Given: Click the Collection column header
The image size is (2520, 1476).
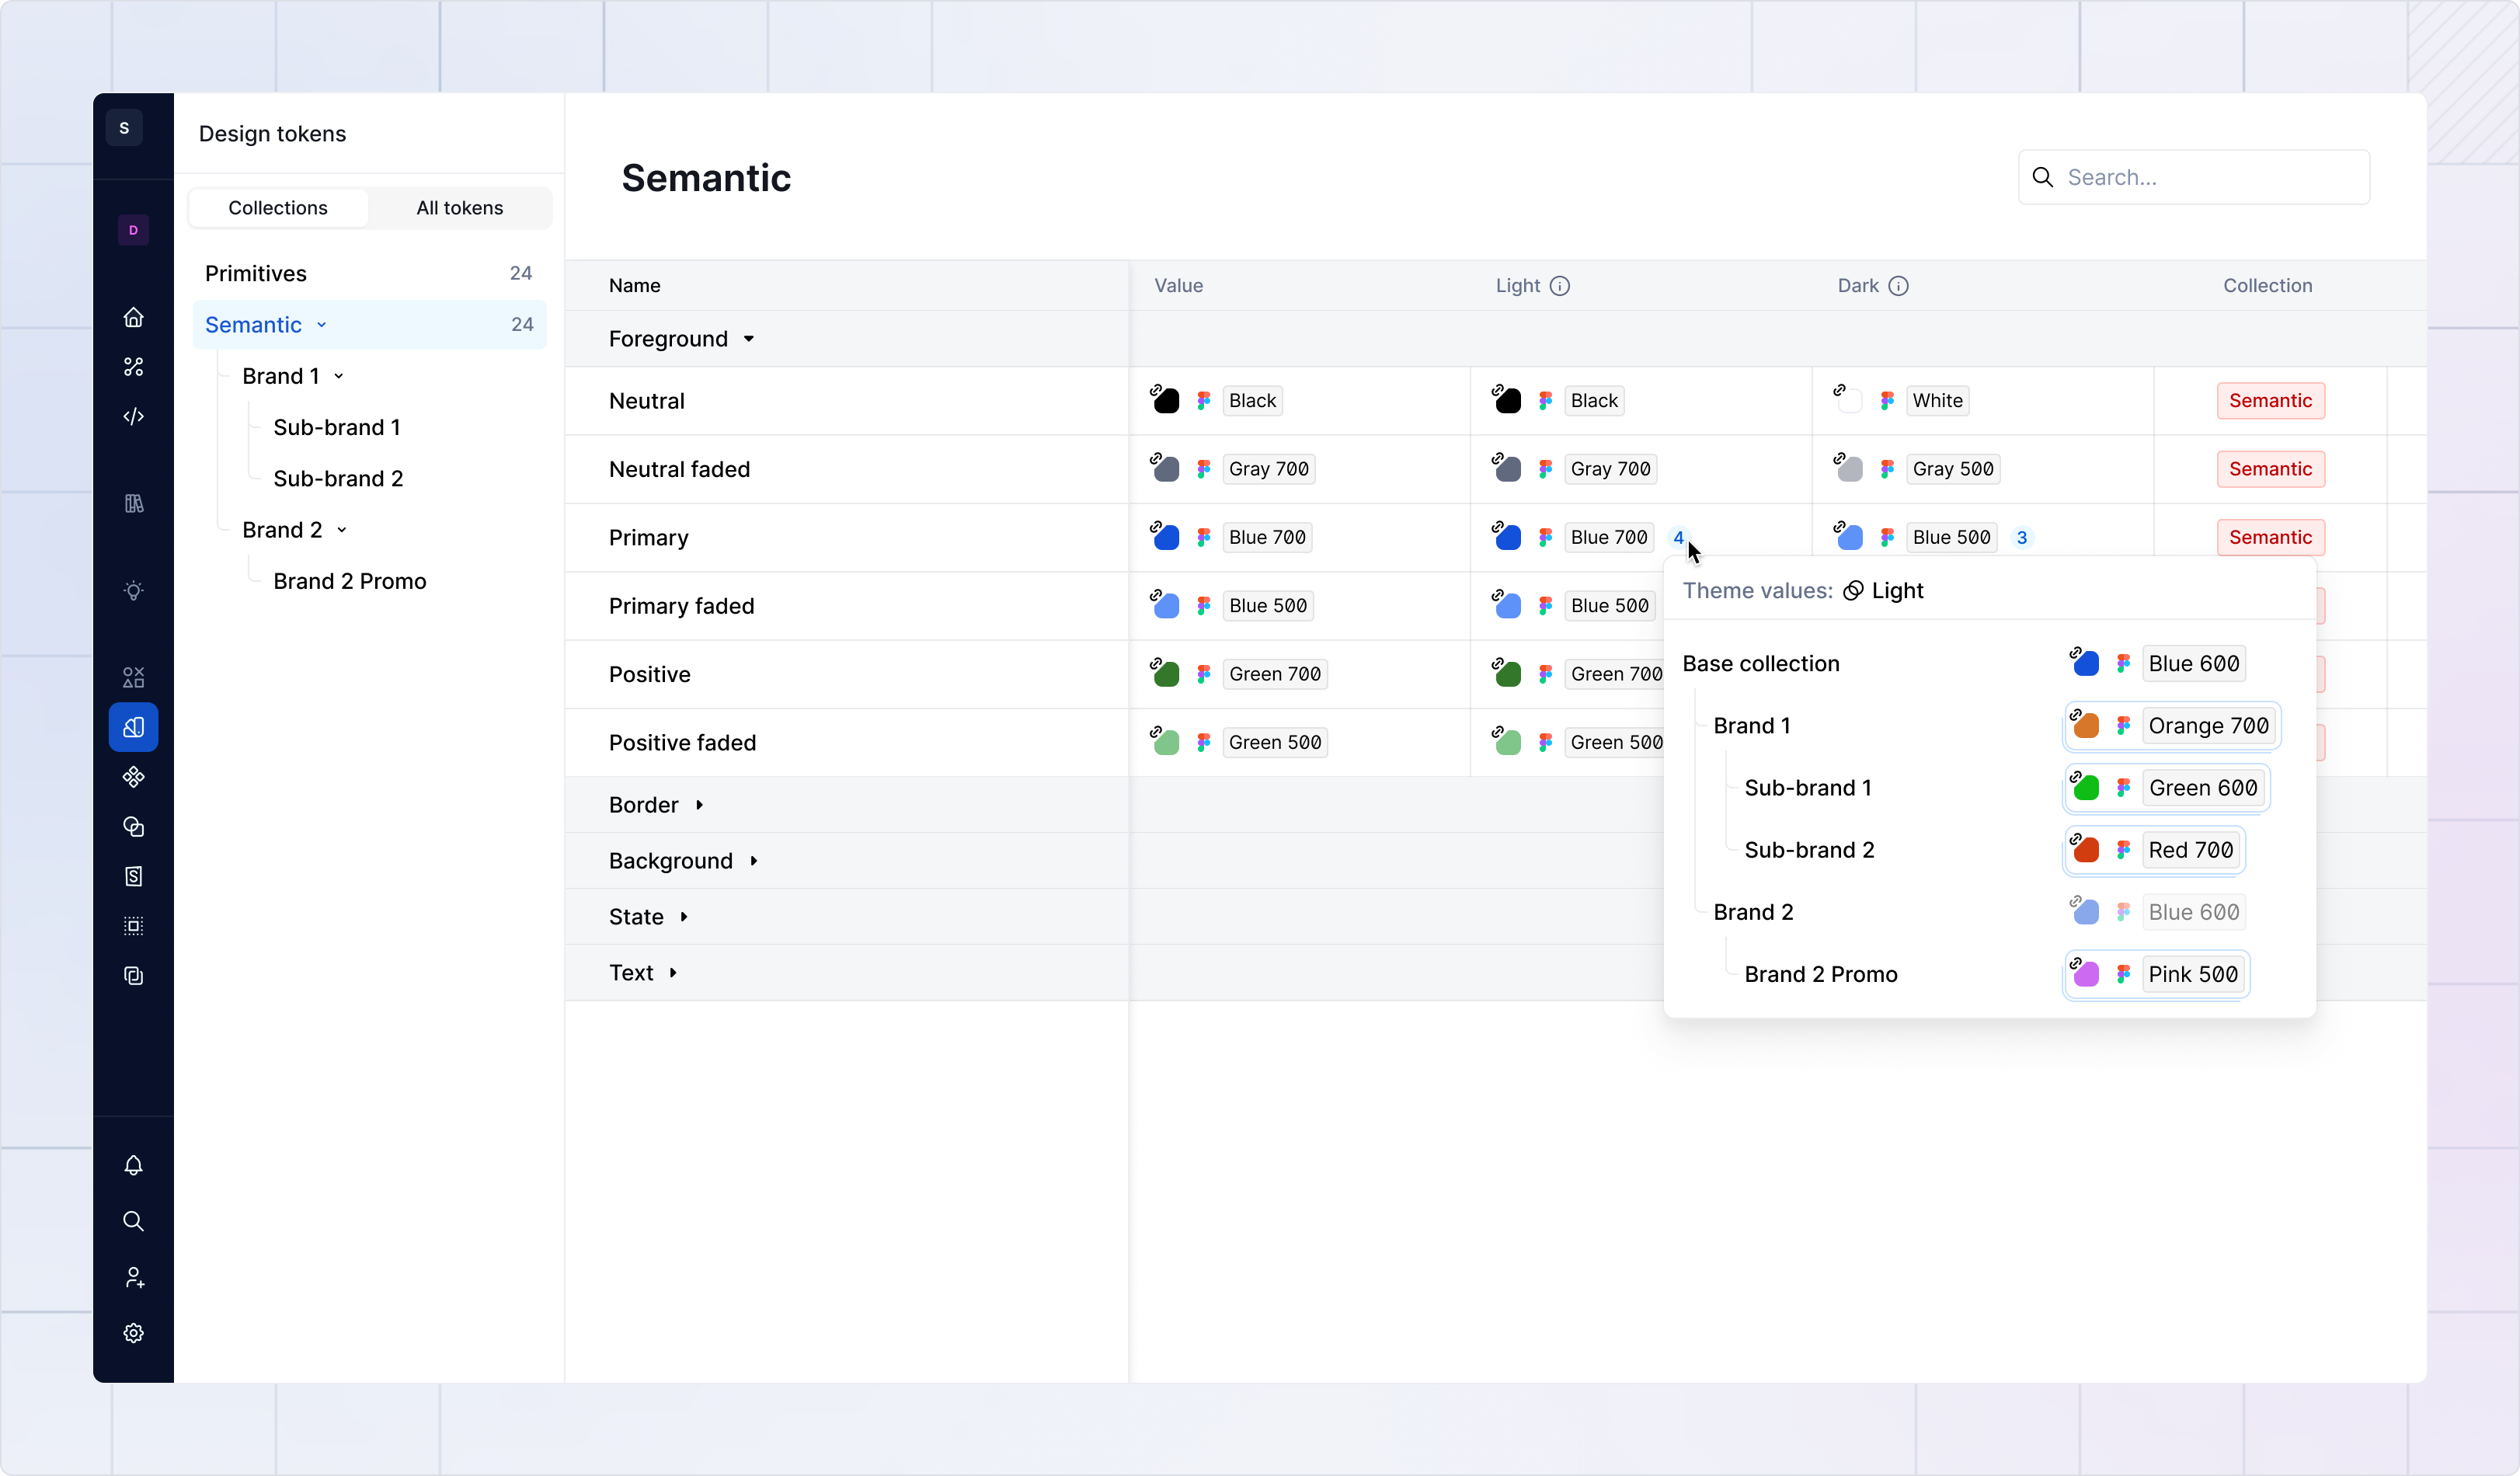Looking at the screenshot, I should click(2267, 286).
